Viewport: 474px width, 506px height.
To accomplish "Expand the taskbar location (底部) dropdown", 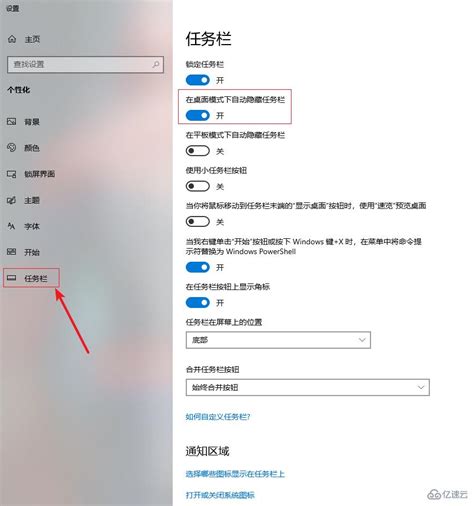I will pos(278,340).
